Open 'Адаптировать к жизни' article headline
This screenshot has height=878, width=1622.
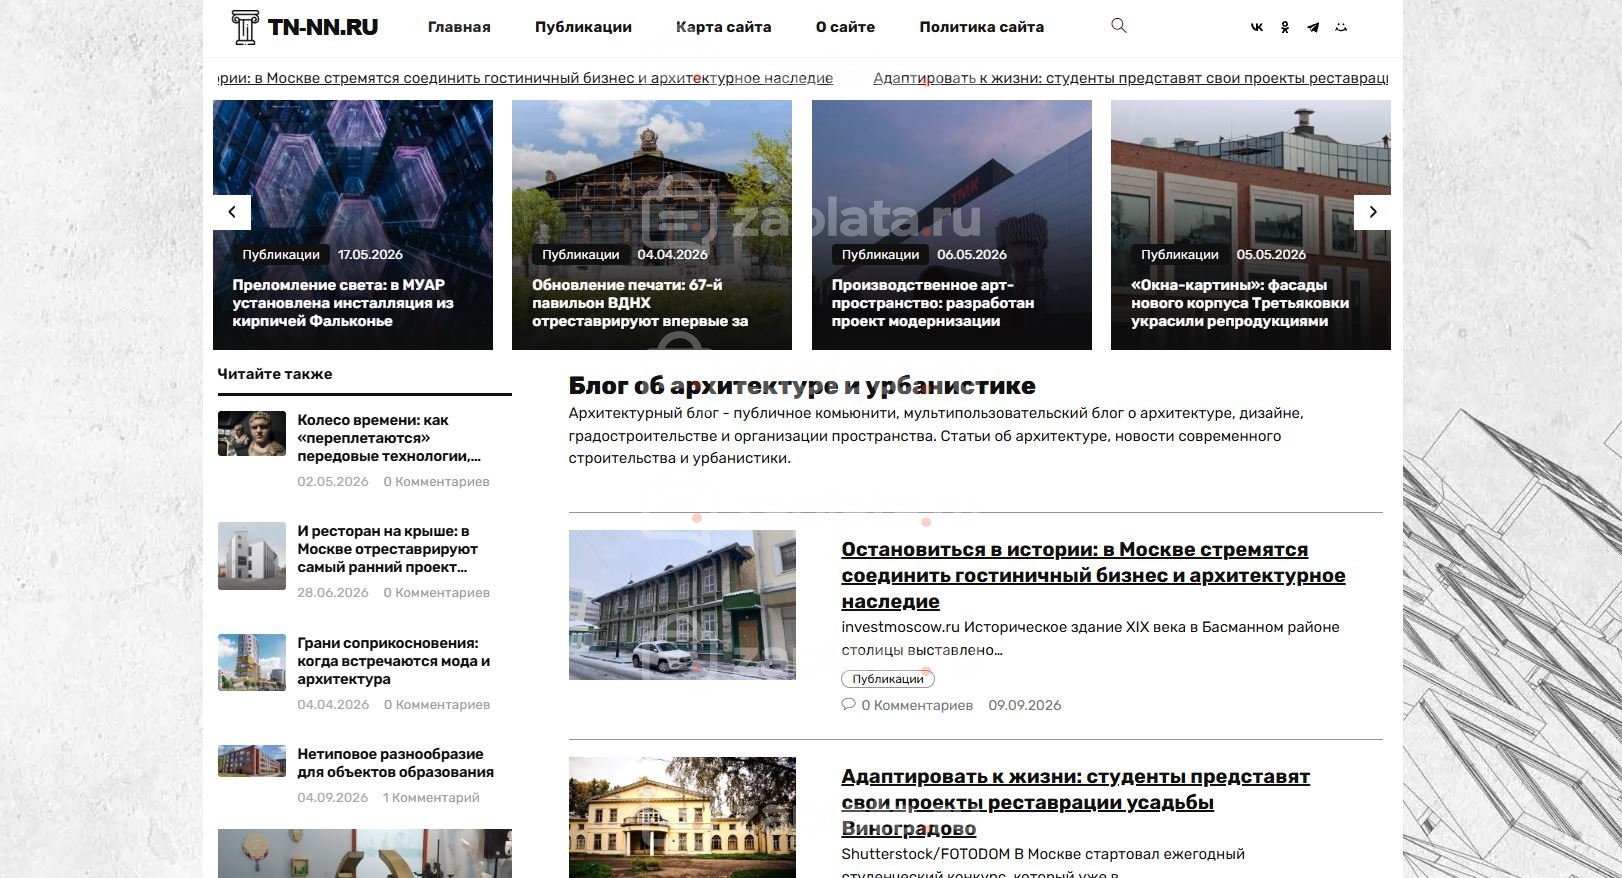point(1075,802)
